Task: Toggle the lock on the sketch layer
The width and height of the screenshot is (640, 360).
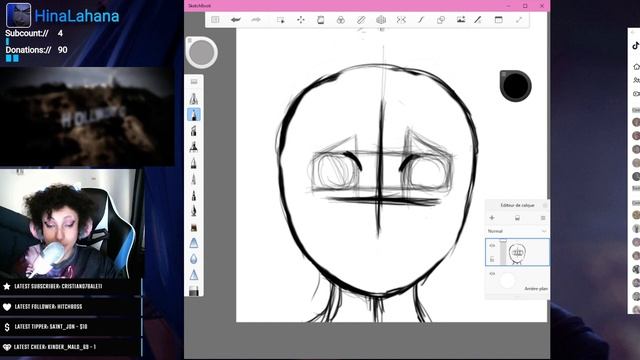Action: pyautogui.click(x=492, y=259)
